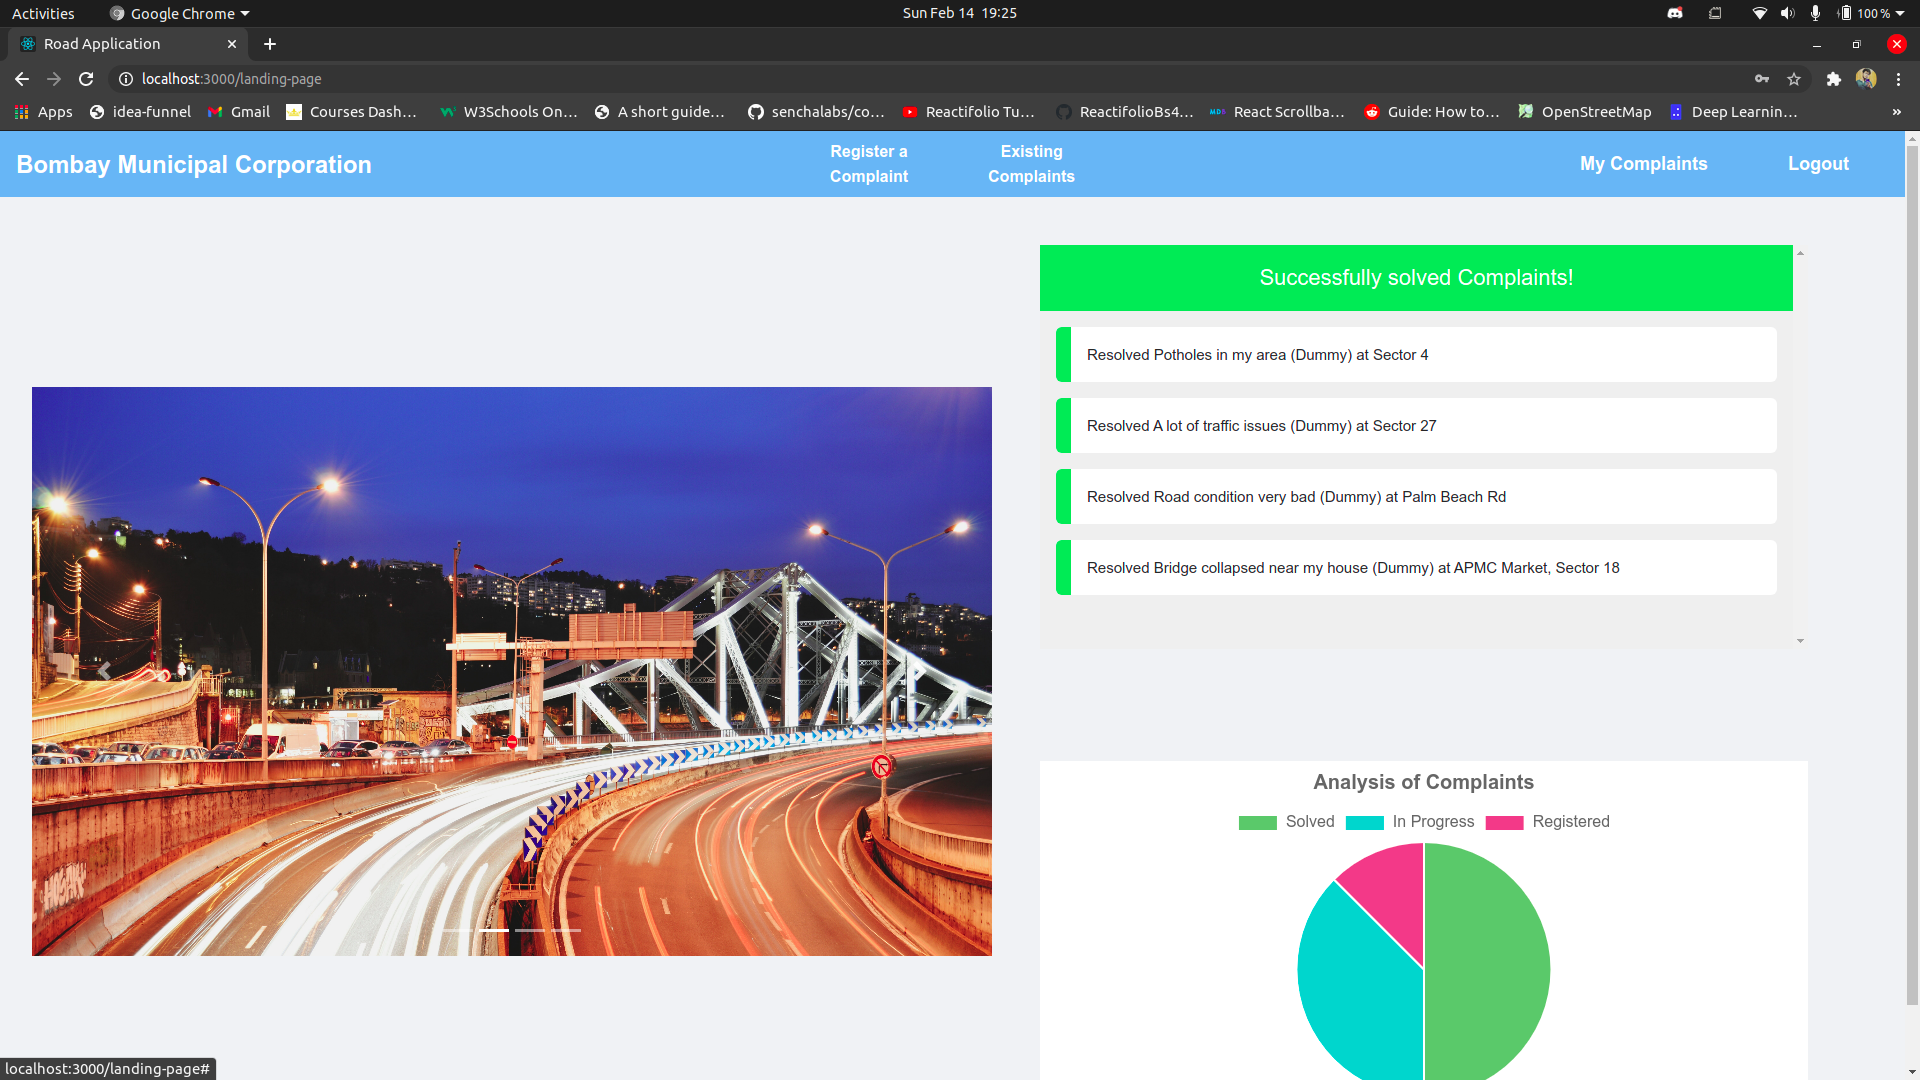Bookmark this page with the star icon
Screen dimensions: 1920x1080
(1794, 79)
